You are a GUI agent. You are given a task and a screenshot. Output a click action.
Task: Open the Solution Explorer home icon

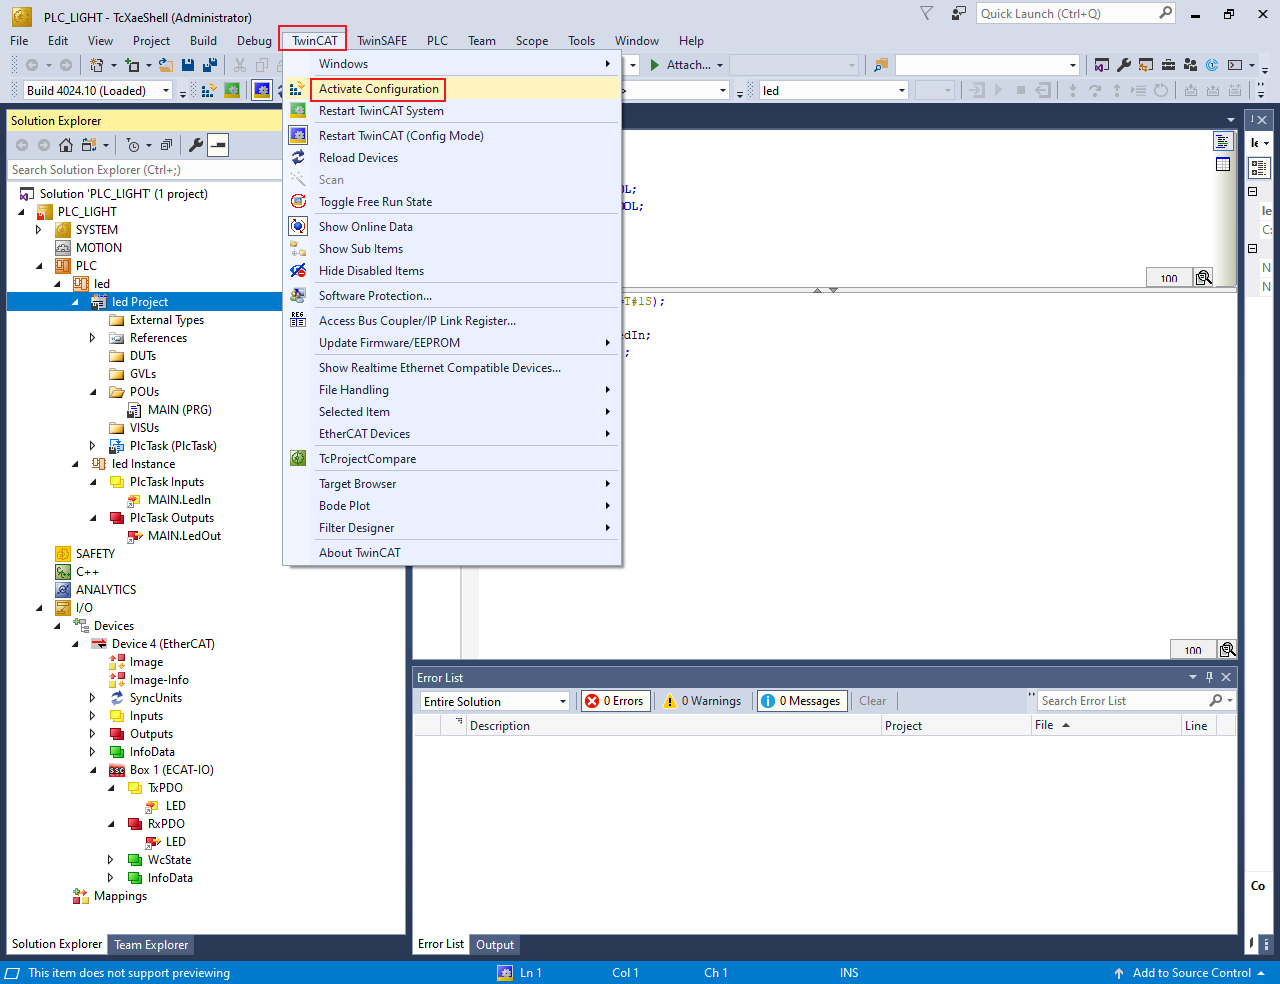66,145
